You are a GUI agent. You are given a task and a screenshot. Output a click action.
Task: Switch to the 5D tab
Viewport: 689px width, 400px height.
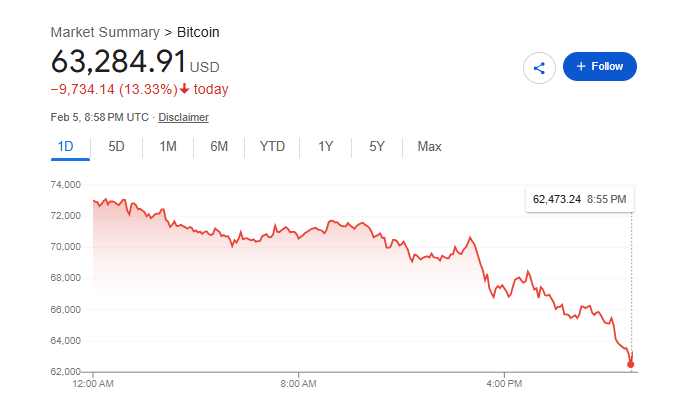pyautogui.click(x=116, y=147)
